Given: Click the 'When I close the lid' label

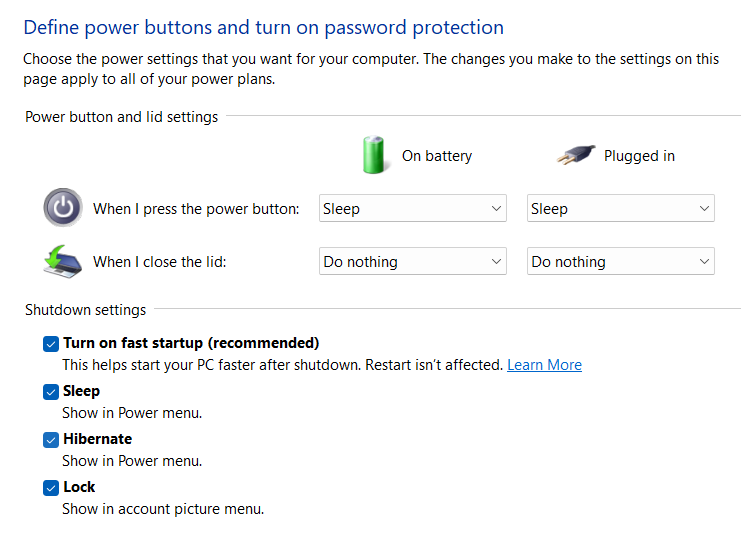Looking at the screenshot, I should (x=160, y=262).
